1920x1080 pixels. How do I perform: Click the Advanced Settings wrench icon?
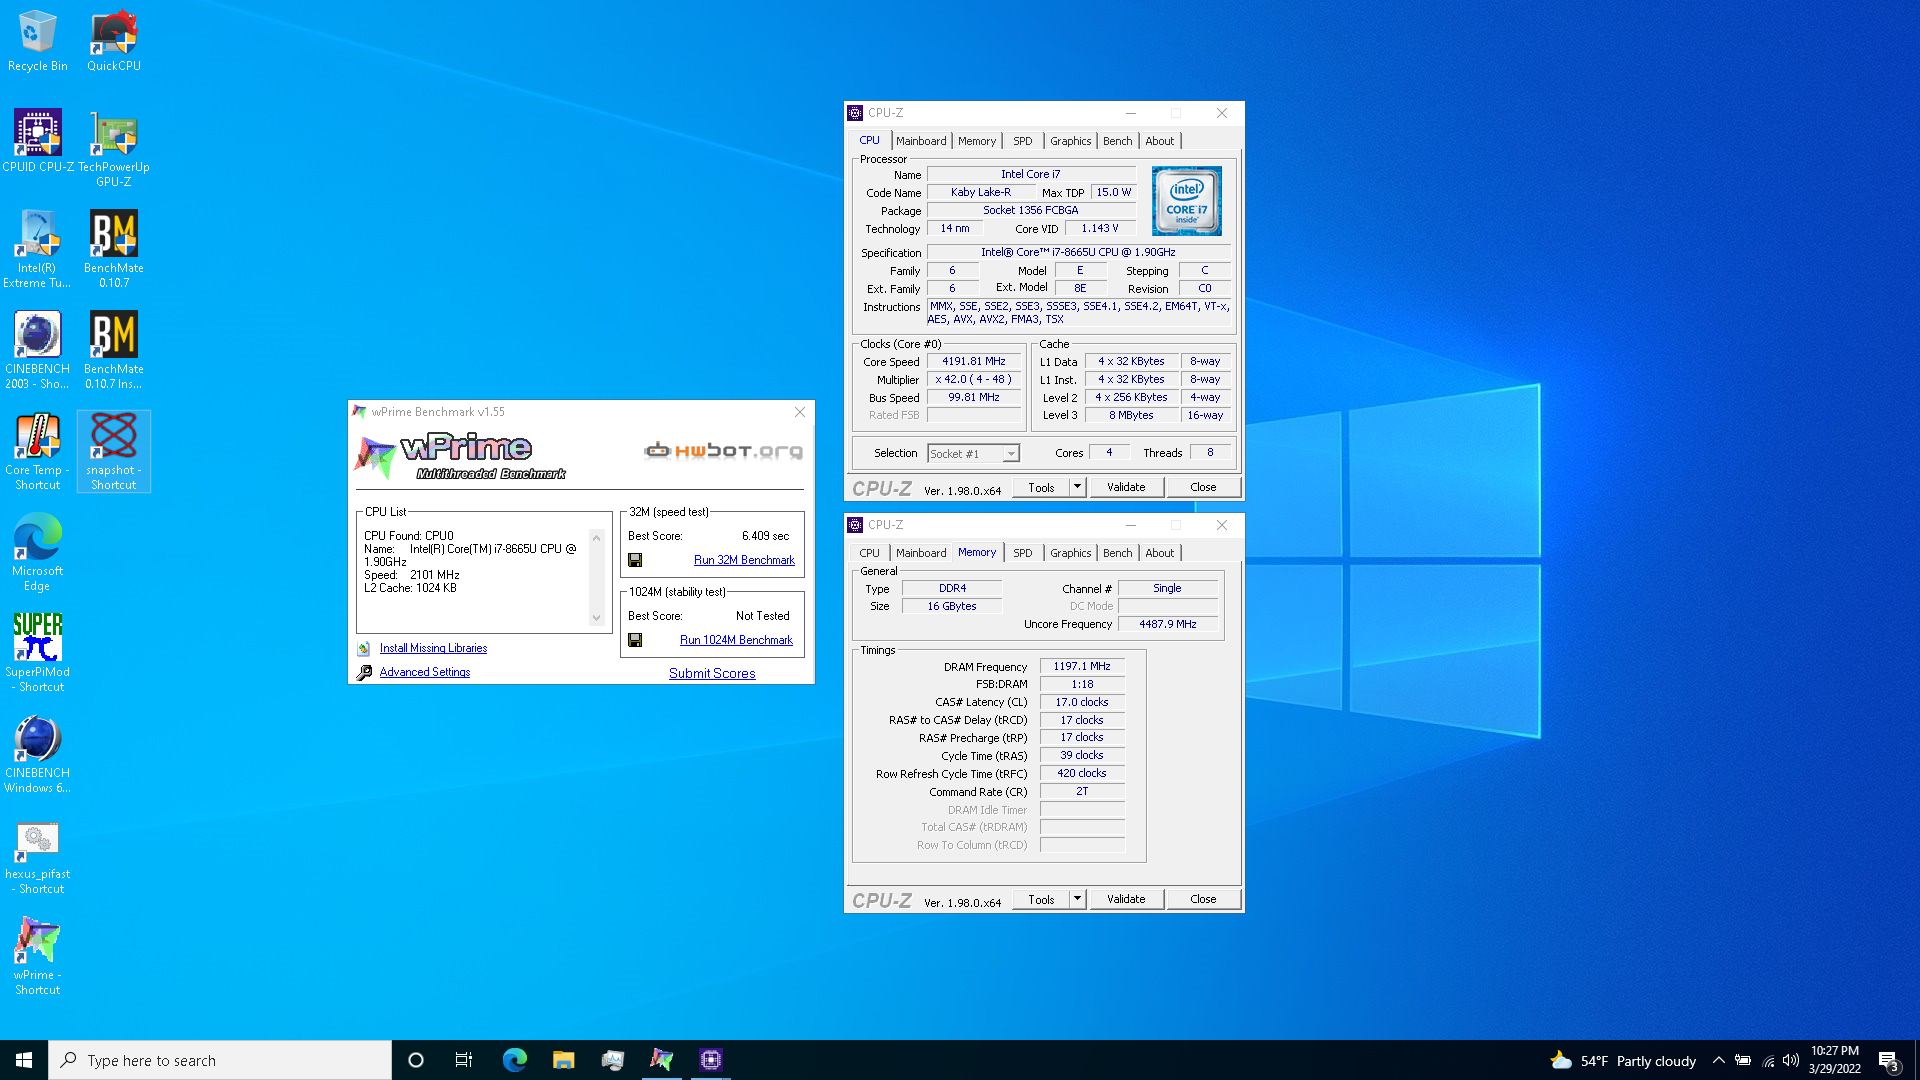click(364, 673)
